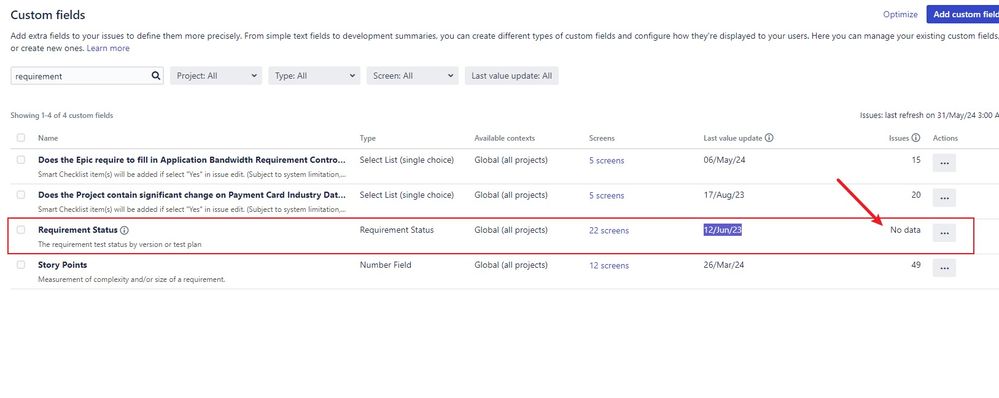Click the issues count 20
Screen dimensions: 999x398
coord(916,195)
